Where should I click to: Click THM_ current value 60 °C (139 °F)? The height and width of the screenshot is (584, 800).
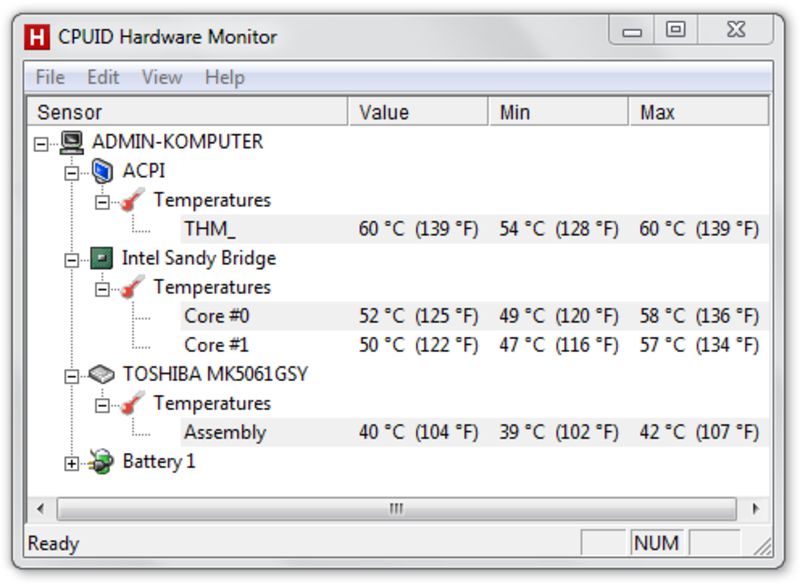418,229
